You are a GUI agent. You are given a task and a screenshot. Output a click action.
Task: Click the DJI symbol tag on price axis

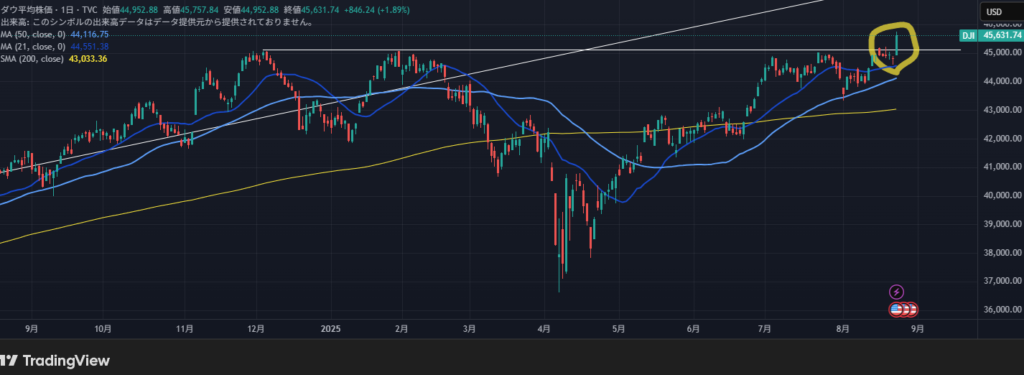(968, 35)
